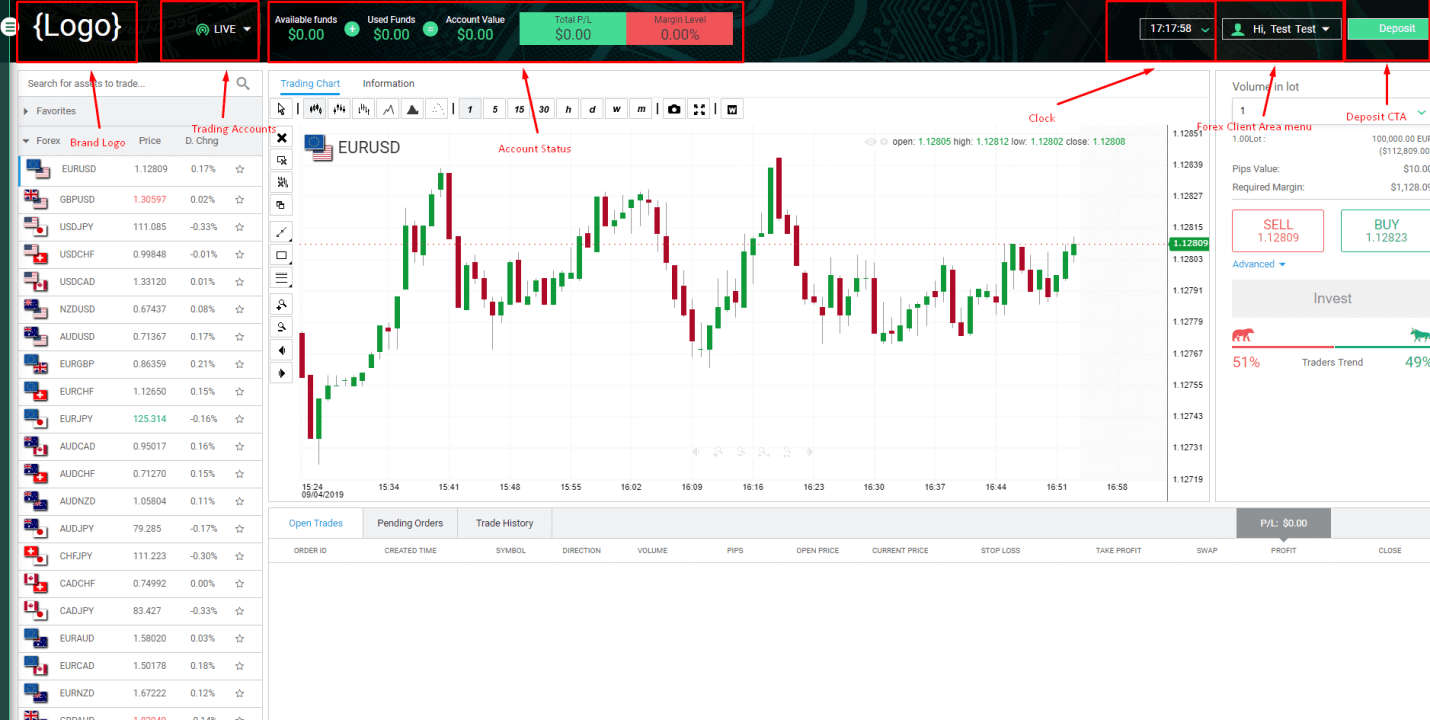Switch to the Trading Chart tab
The width and height of the screenshot is (1430, 720).
point(310,83)
